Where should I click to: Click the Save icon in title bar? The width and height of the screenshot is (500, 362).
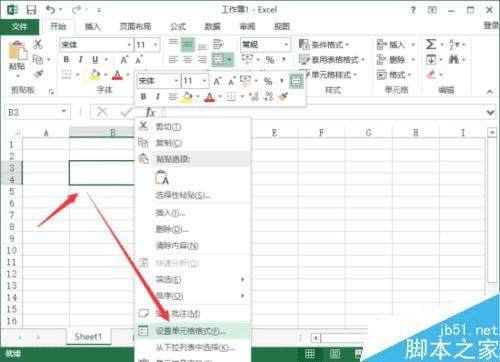31,10
